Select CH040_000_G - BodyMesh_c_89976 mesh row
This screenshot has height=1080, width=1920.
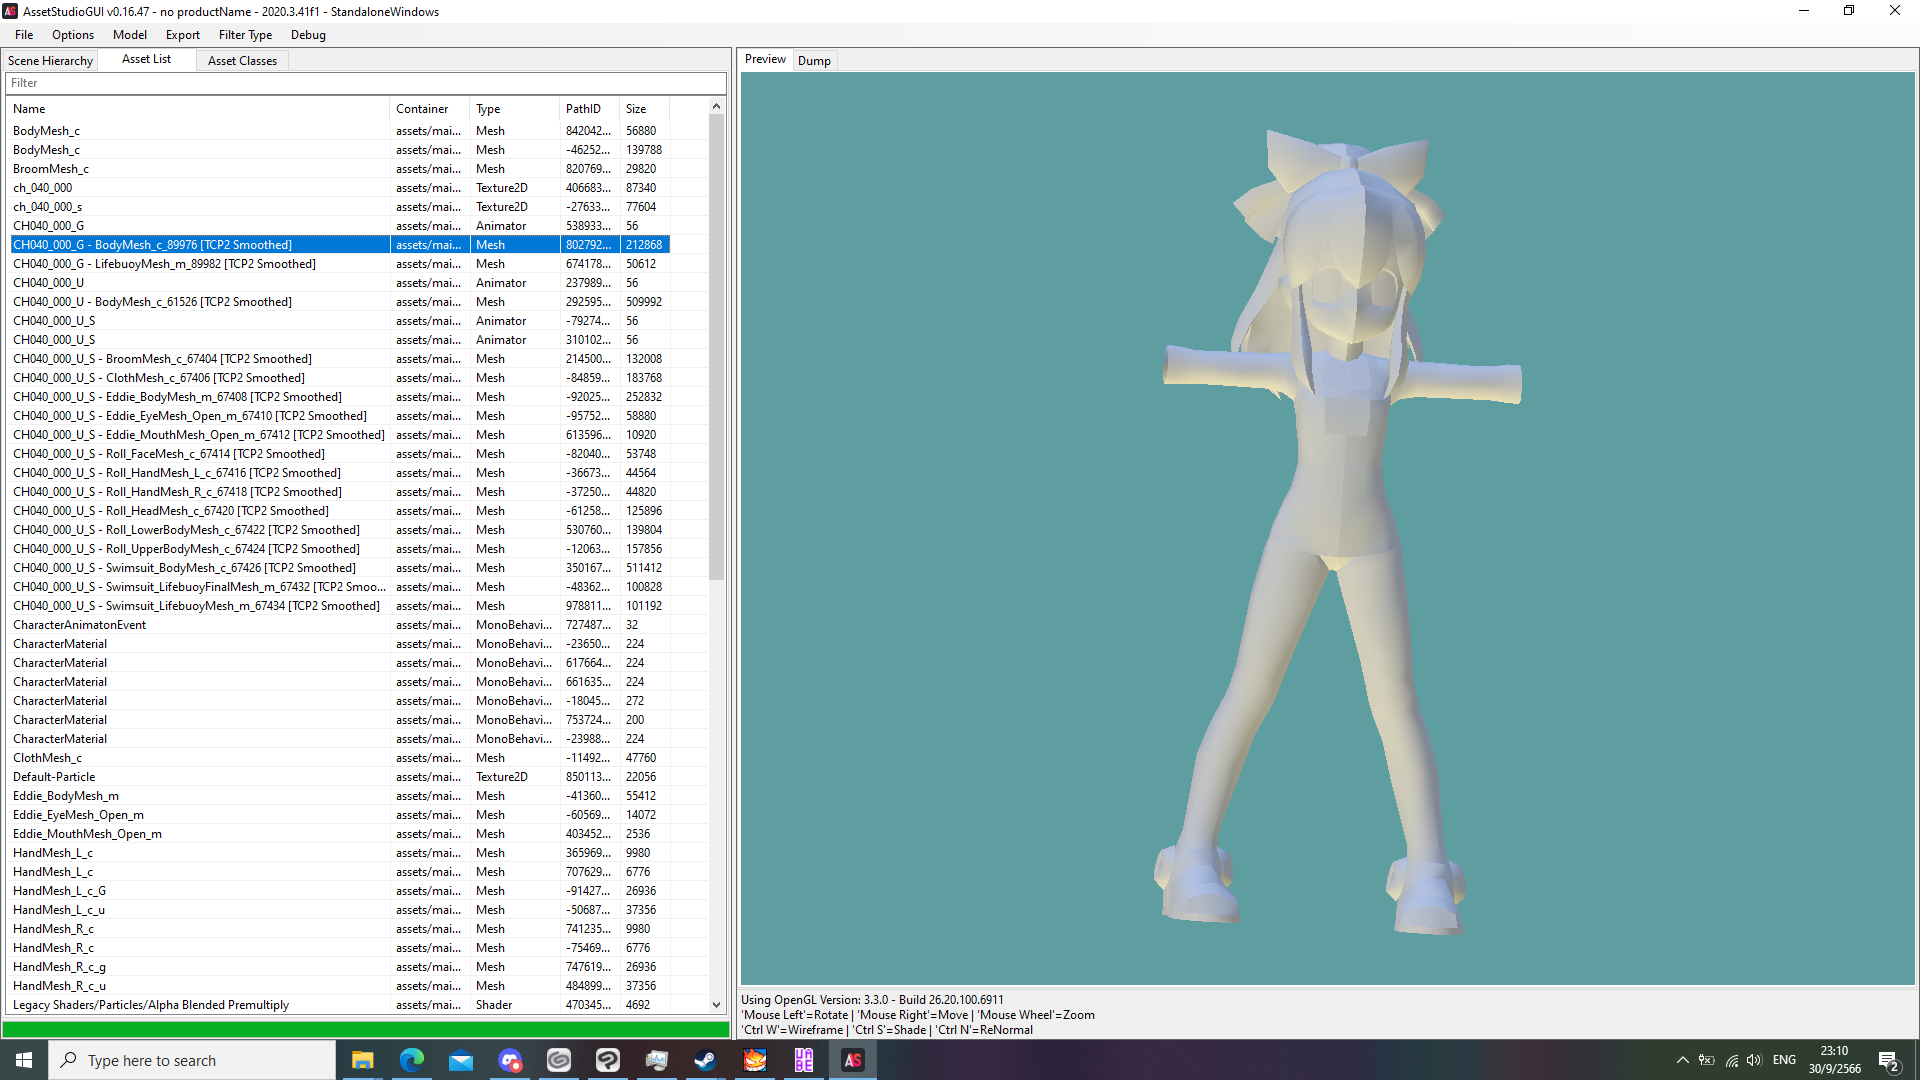(340, 245)
